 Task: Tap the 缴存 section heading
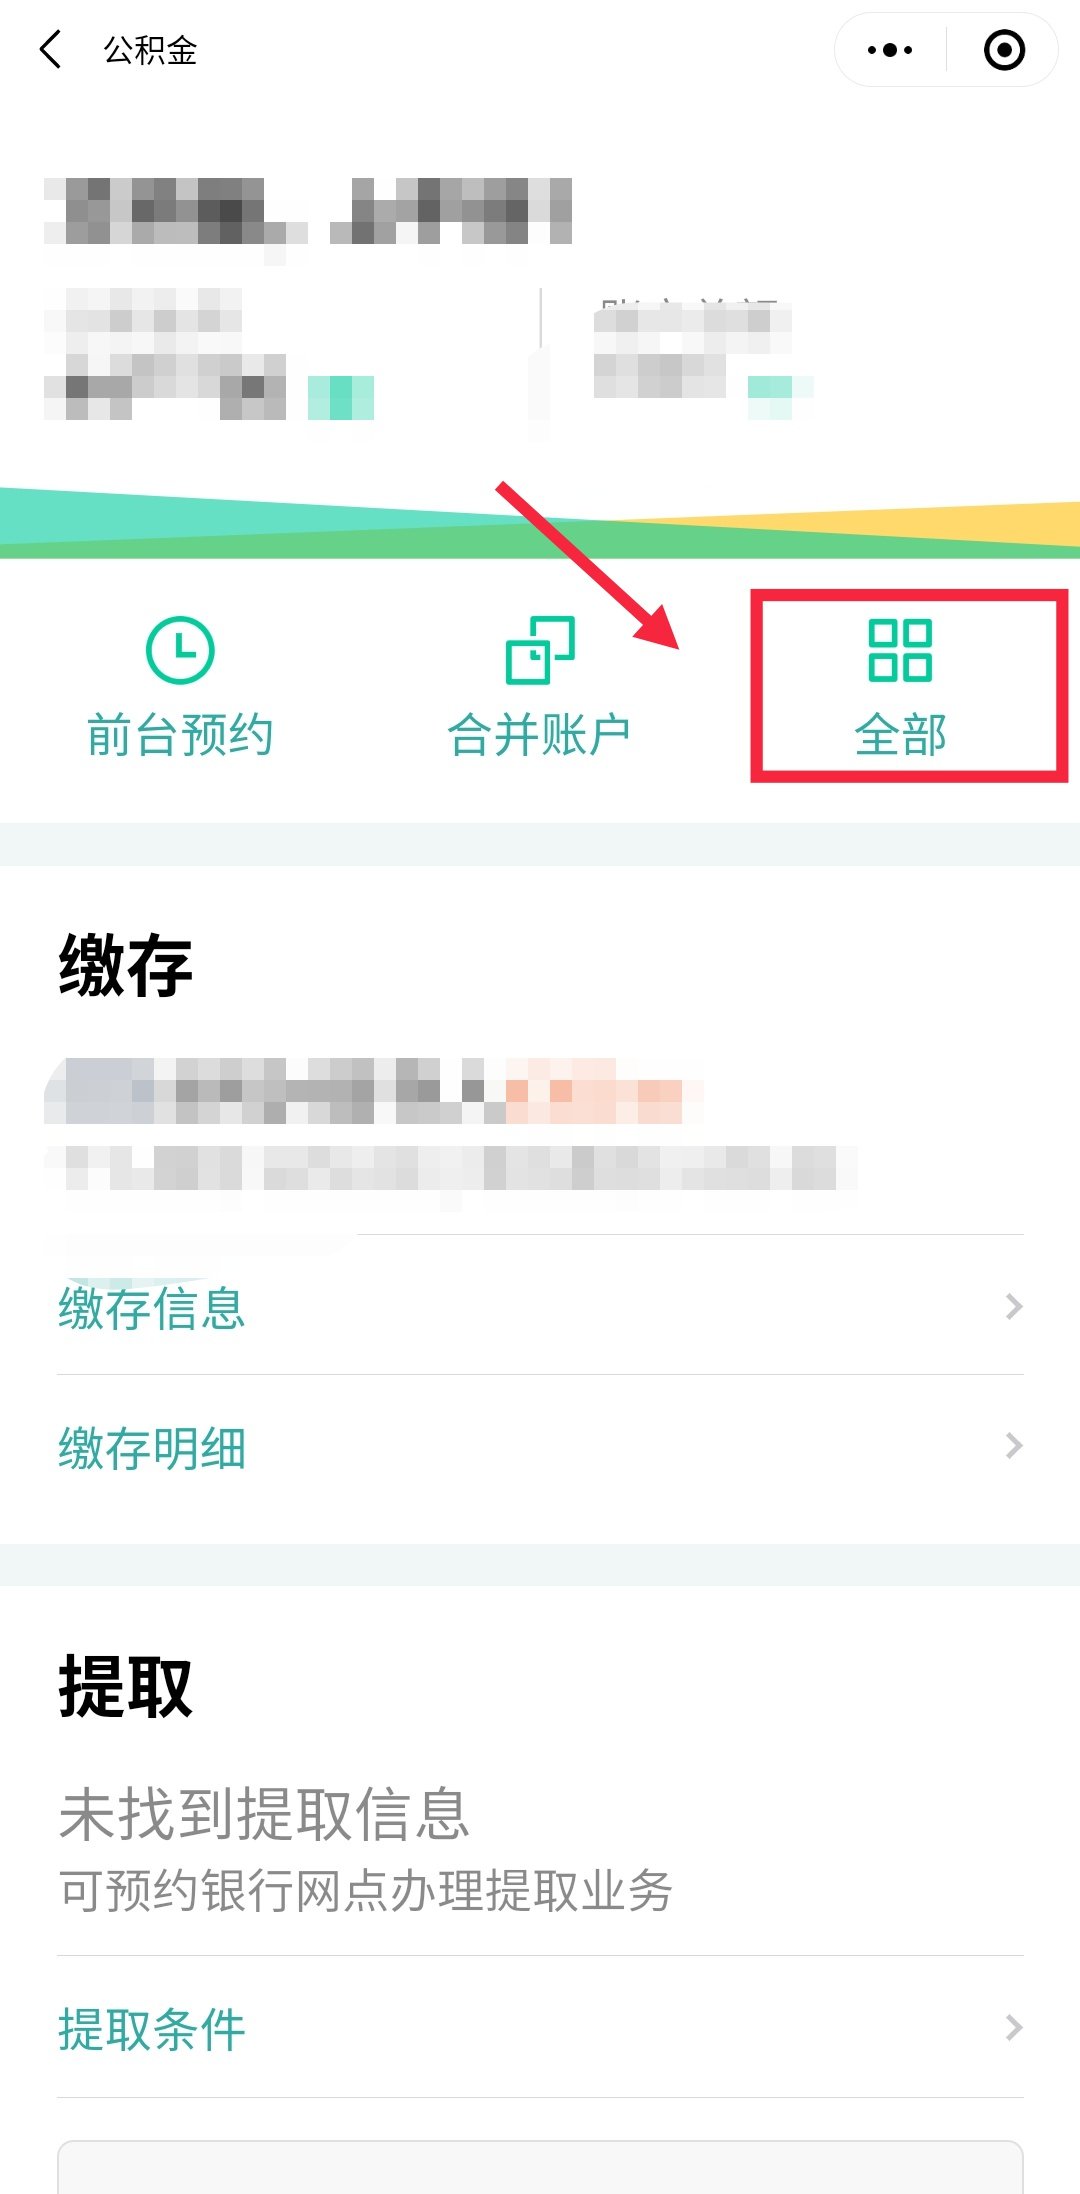(x=125, y=965)
